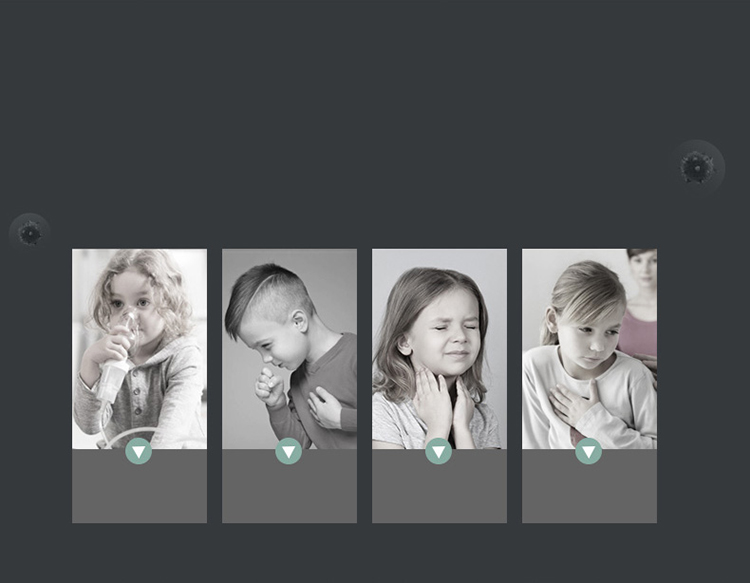This screenshot has width=750, height=583.
Task: Open the photo of the girl holding her throat
Action: click(440, 349)
